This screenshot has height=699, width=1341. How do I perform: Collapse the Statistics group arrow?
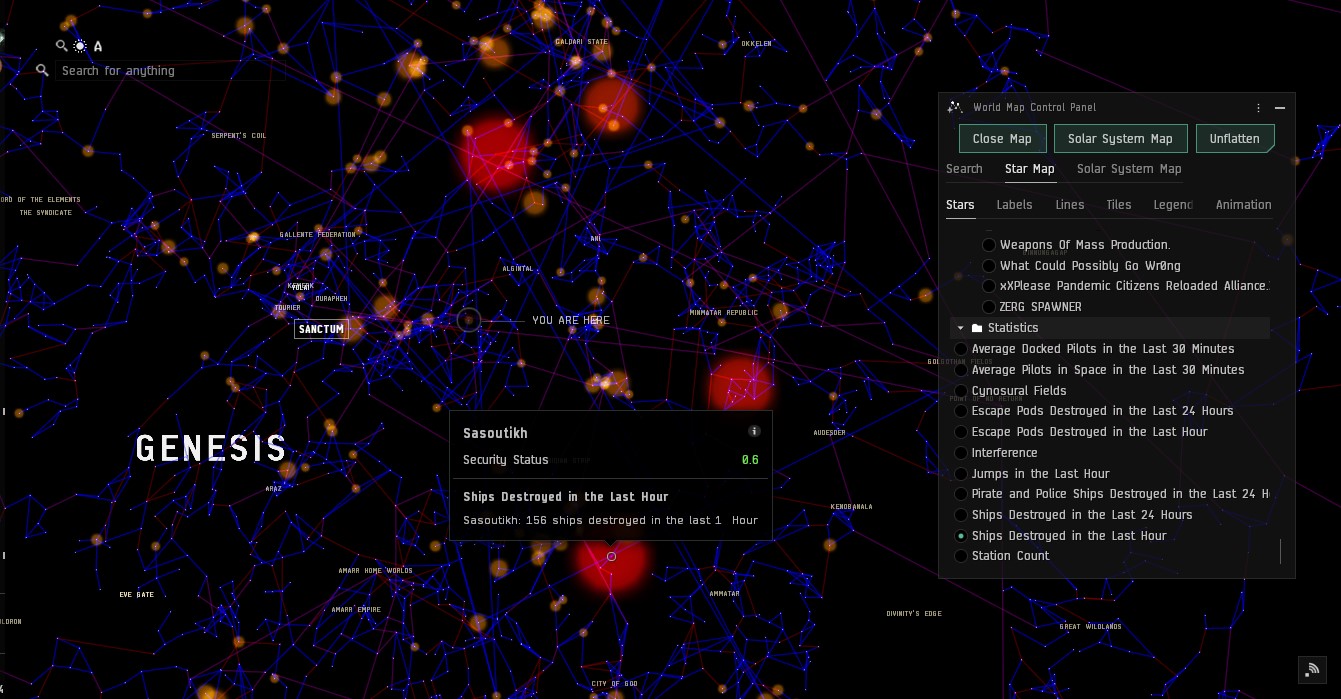[x=961, y=328]
